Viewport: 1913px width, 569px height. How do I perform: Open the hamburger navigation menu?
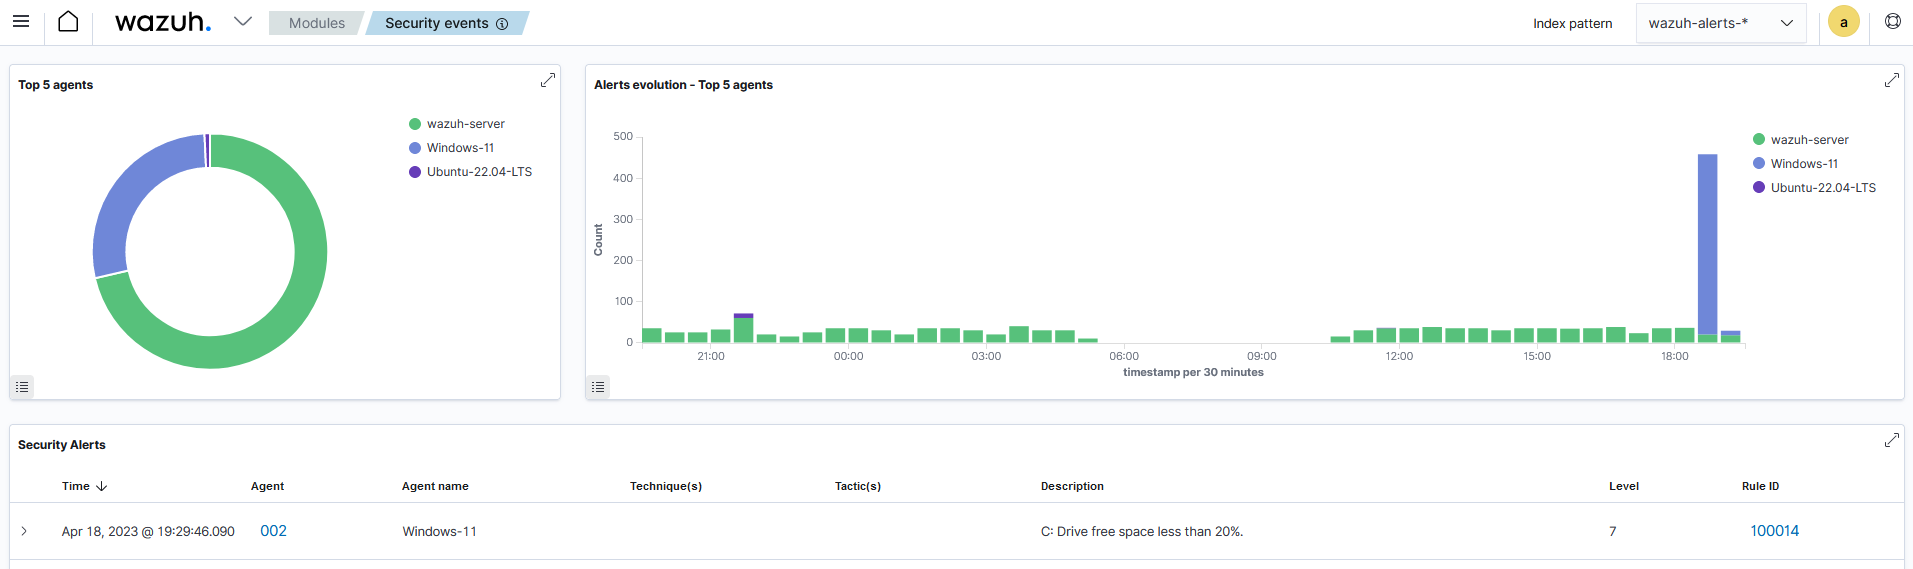click(x=21, y=22)
